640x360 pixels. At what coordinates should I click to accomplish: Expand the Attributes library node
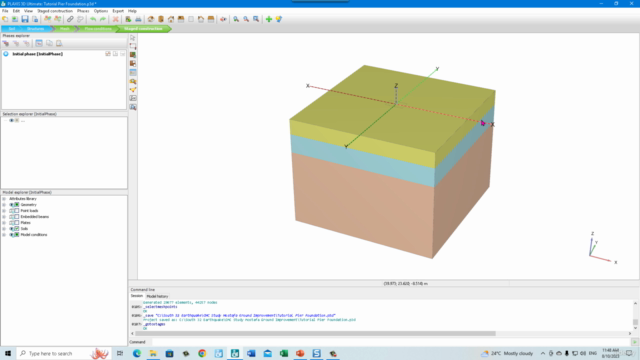4,199
